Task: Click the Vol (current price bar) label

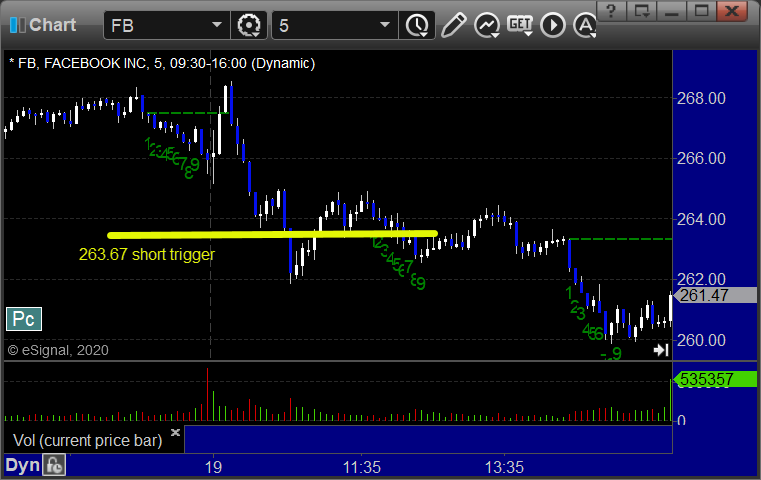Action: coord(87,440)
